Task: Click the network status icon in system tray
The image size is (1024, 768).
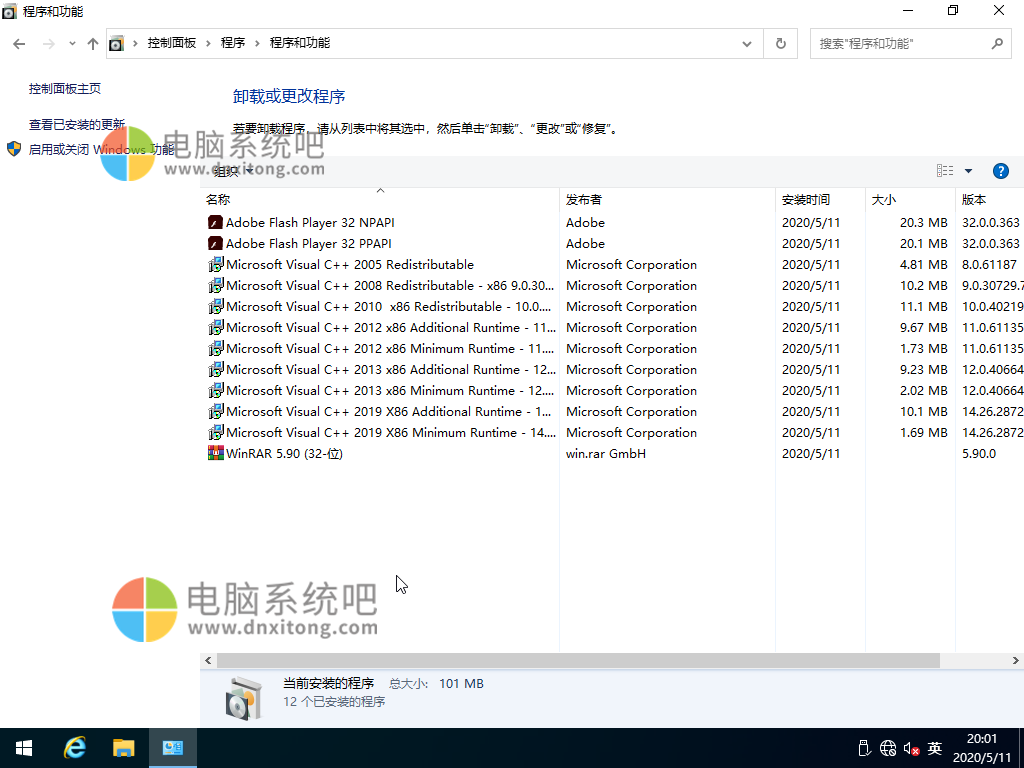Action: 887,747
